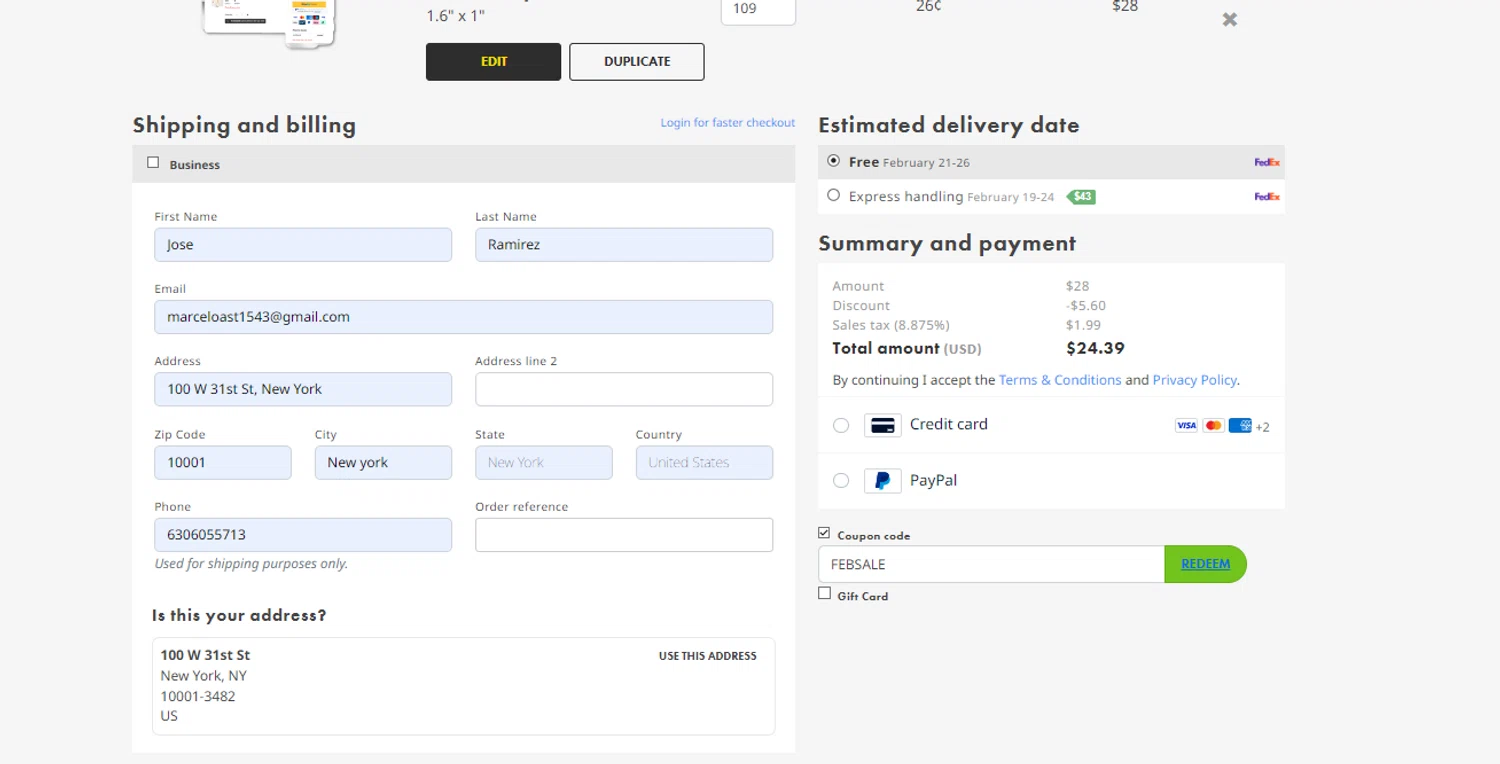The width and height of the screenshot is (1500, 764).
Task: Click the product preview thumbnail
Action: pyautogui.click(x=268, y=22)
